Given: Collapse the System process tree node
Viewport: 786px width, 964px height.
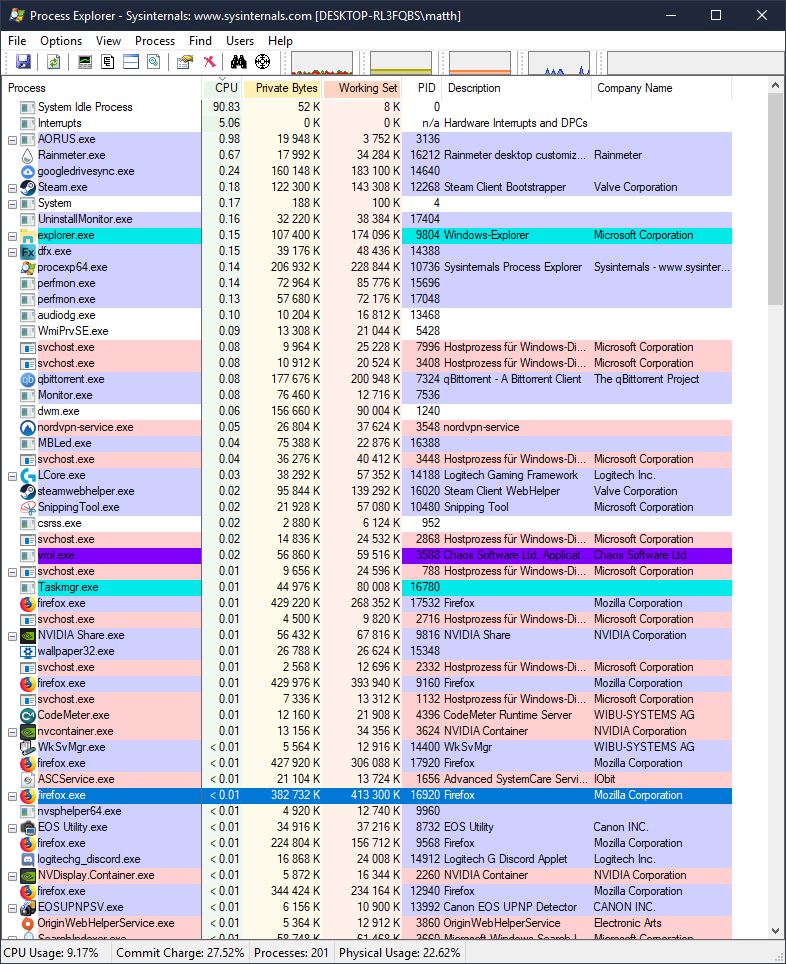Looking at the screenshot, I should click(x=12, y=203).
